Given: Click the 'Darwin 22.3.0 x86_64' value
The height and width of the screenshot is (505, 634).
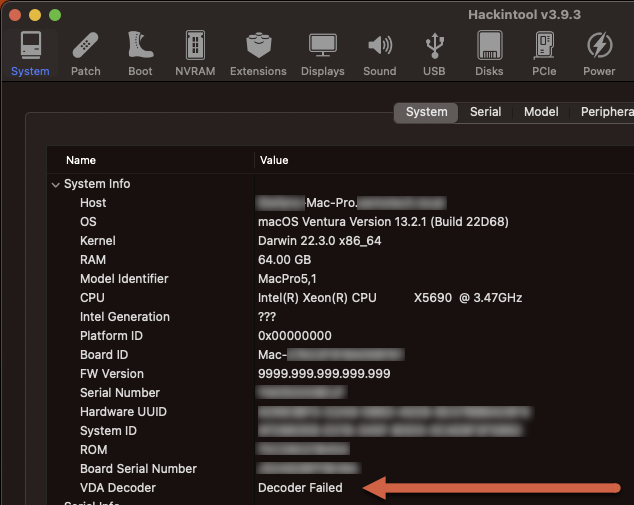Looking at the screenshot, I should (319, 241).
